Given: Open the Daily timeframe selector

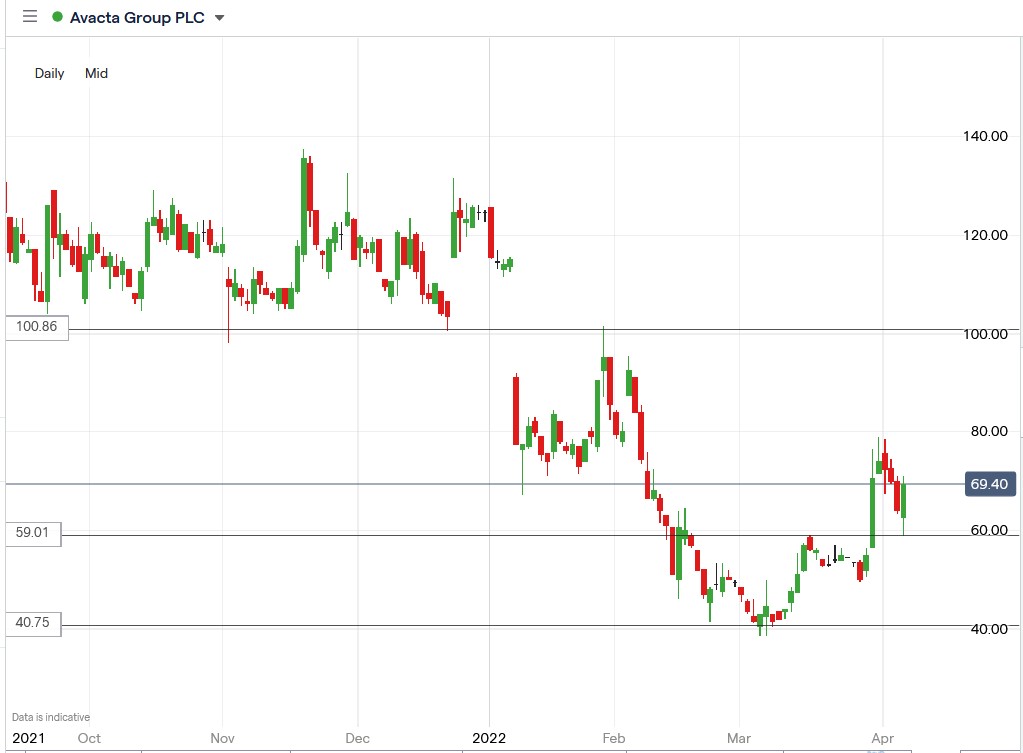Looking at the screenshot, I should [x=48, y=73].
